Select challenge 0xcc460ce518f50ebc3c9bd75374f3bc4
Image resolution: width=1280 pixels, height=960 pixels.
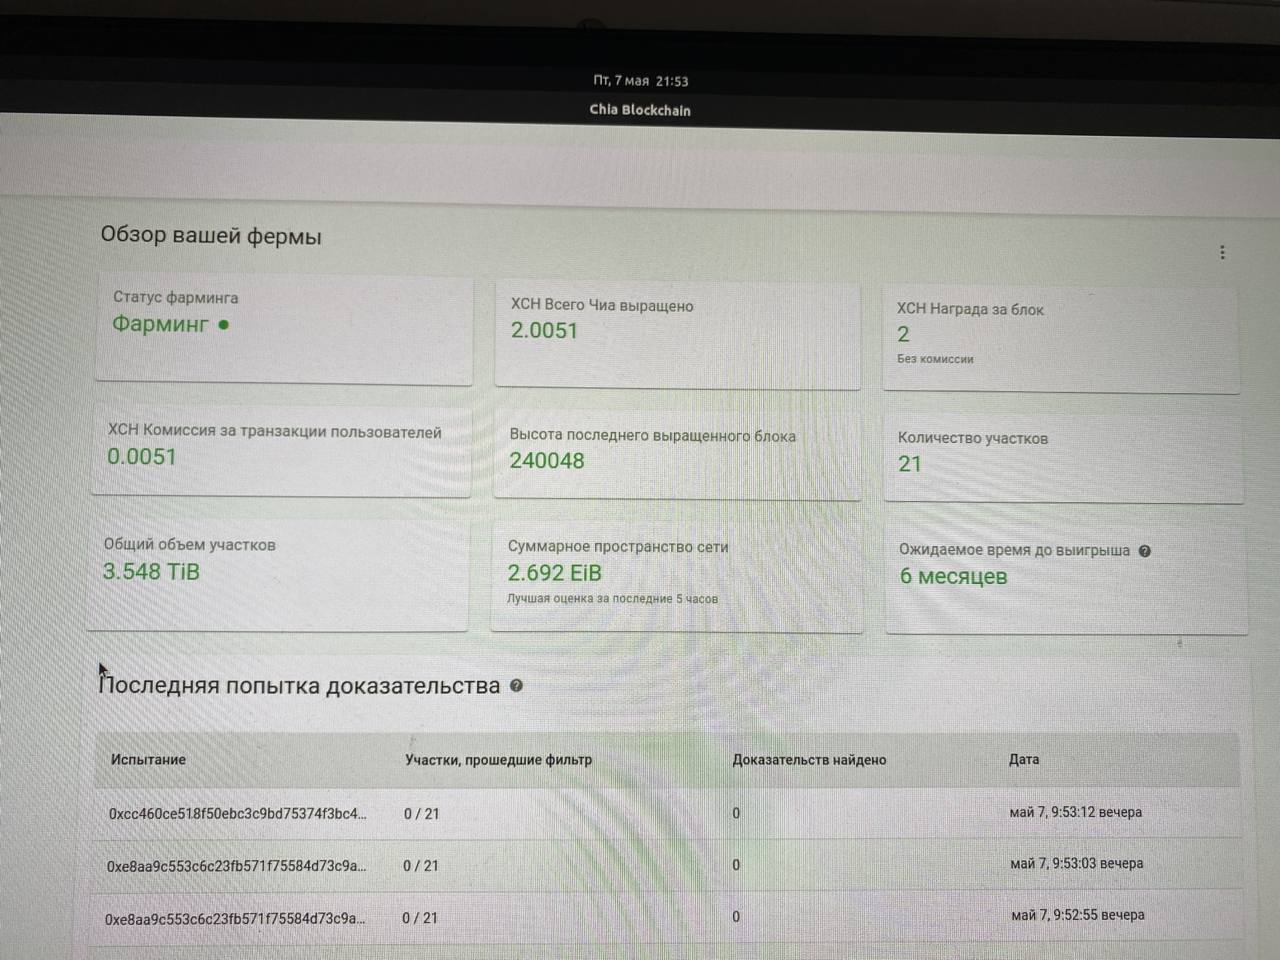tap(237, 814)
